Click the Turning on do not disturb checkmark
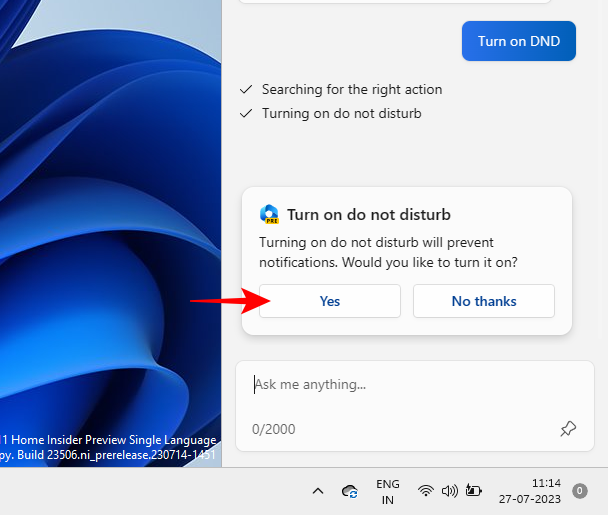Viewport: 608px width, 515px height. point(246,113)
